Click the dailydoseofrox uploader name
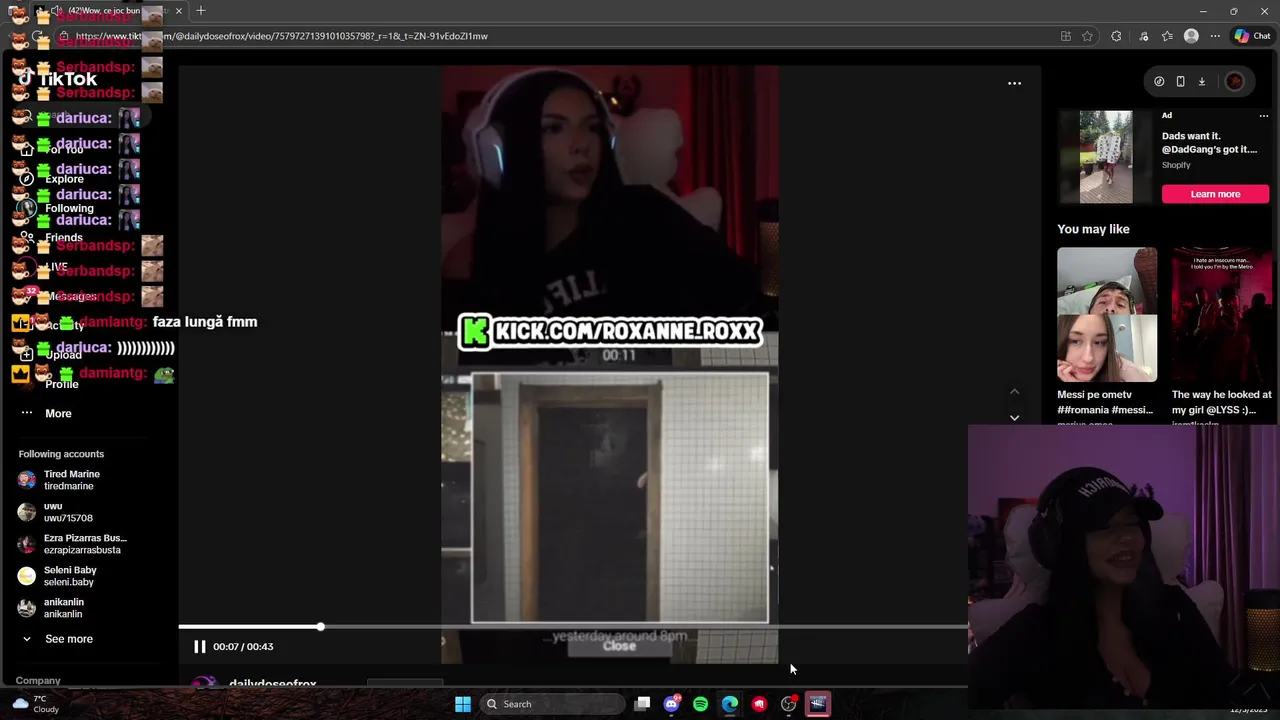This screenshot has width=1280, height=720. click(272, 684)
